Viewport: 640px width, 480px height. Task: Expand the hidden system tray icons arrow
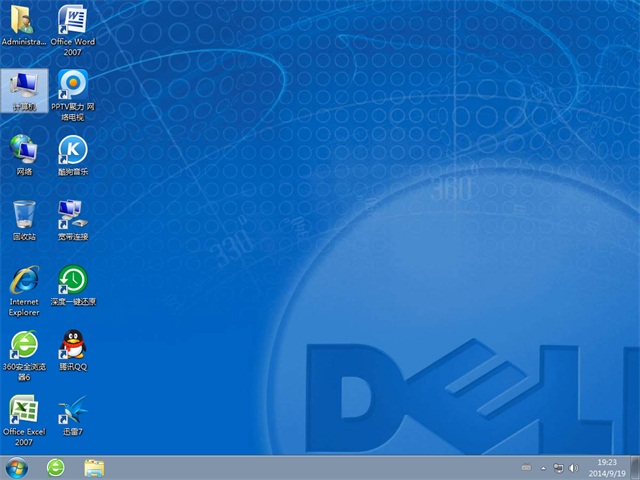point(542,467)
